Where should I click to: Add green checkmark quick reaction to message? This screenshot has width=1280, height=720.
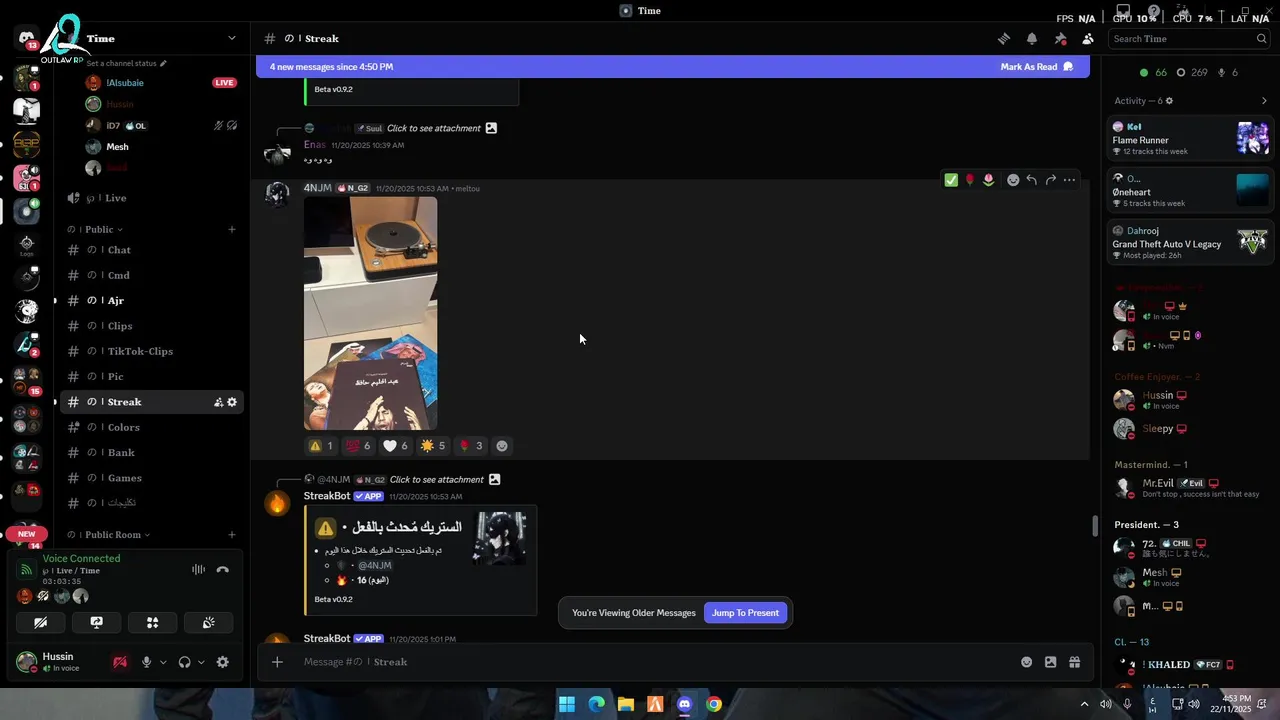(951, 180)
